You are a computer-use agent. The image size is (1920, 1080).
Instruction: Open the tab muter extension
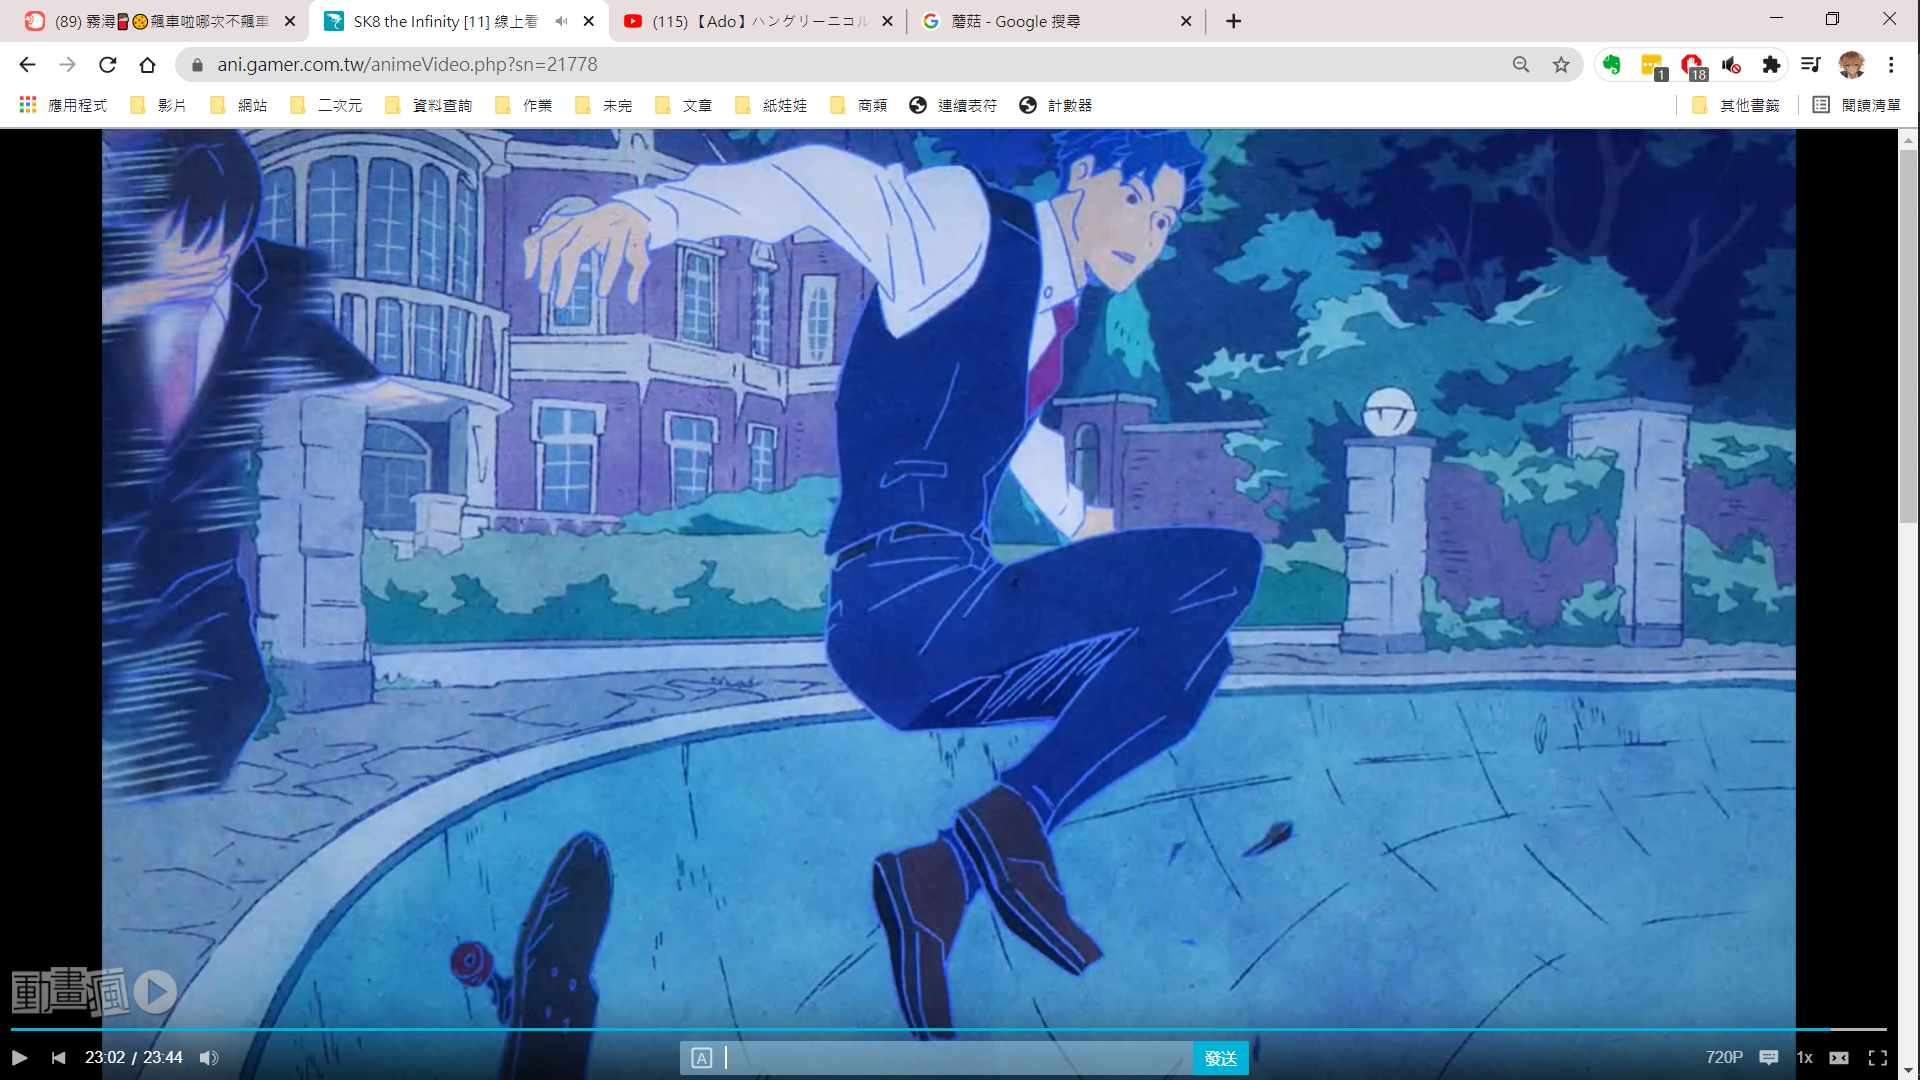1731,65
